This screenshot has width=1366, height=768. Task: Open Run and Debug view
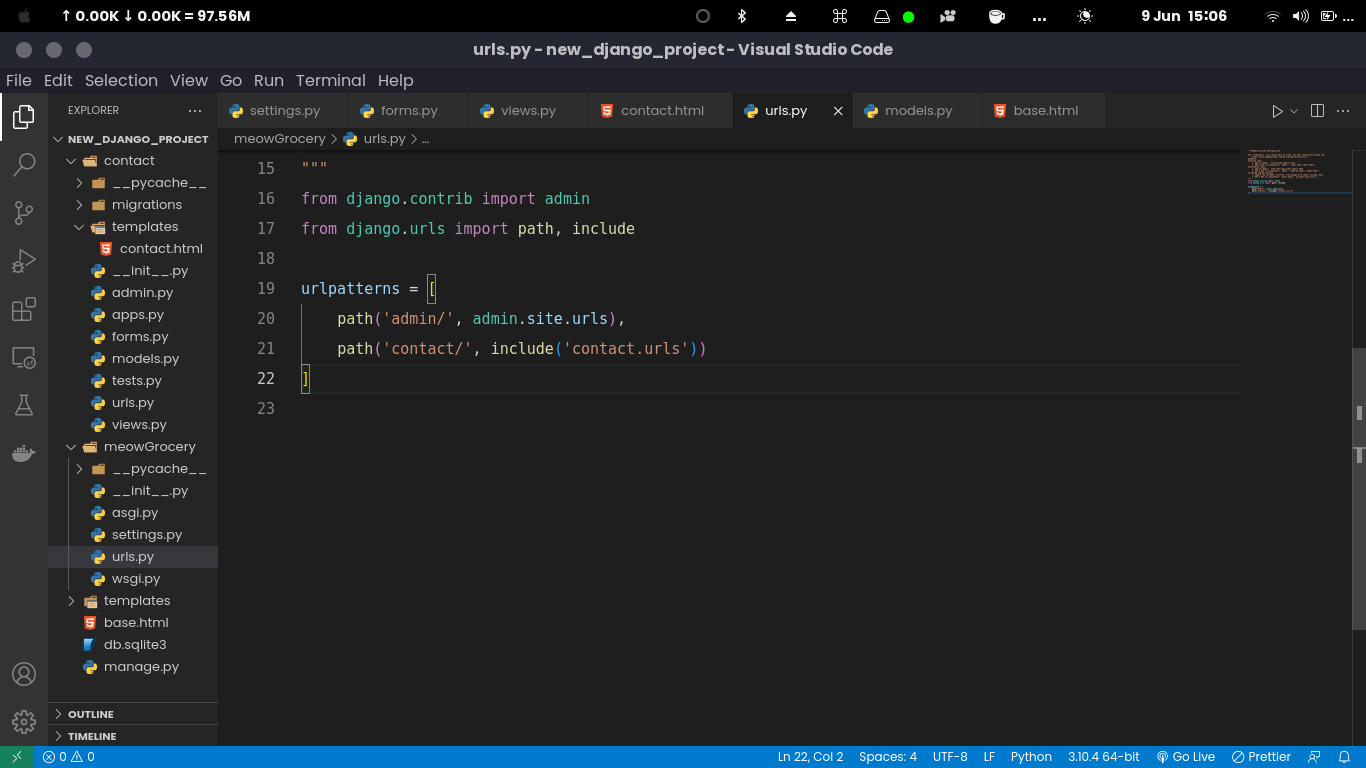click(24, 261)
